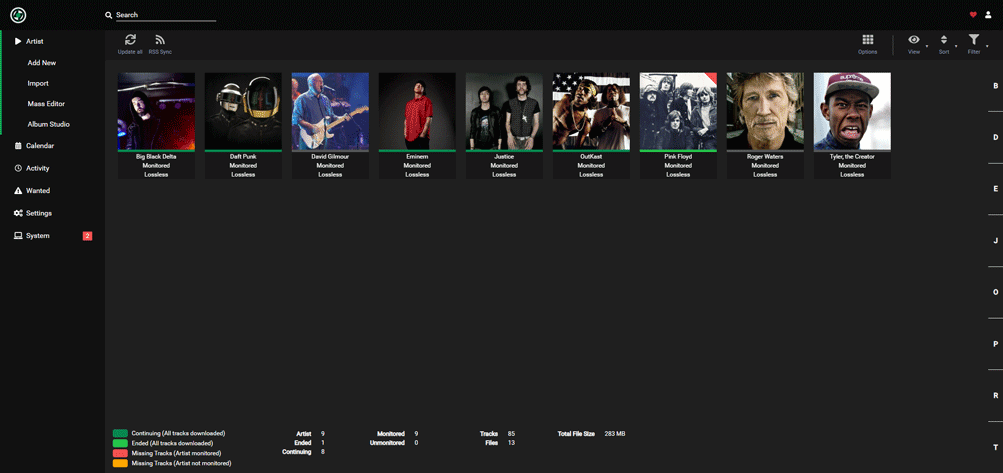Select Add New in sidebar
The height and width of the screenshot is (473, 1003).
42,63
